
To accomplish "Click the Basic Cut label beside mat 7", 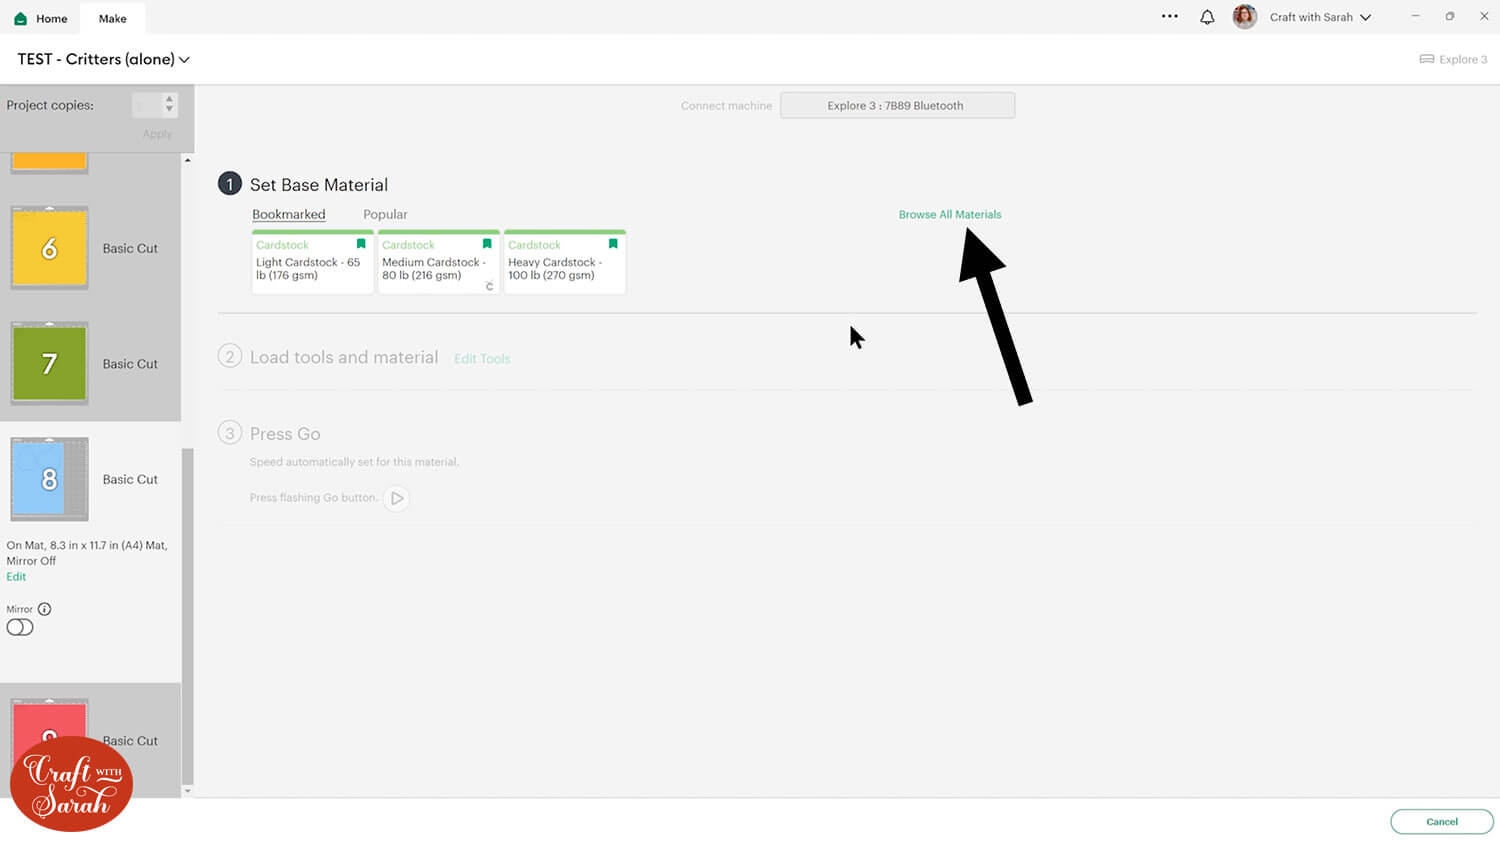I will coord(130,364).
